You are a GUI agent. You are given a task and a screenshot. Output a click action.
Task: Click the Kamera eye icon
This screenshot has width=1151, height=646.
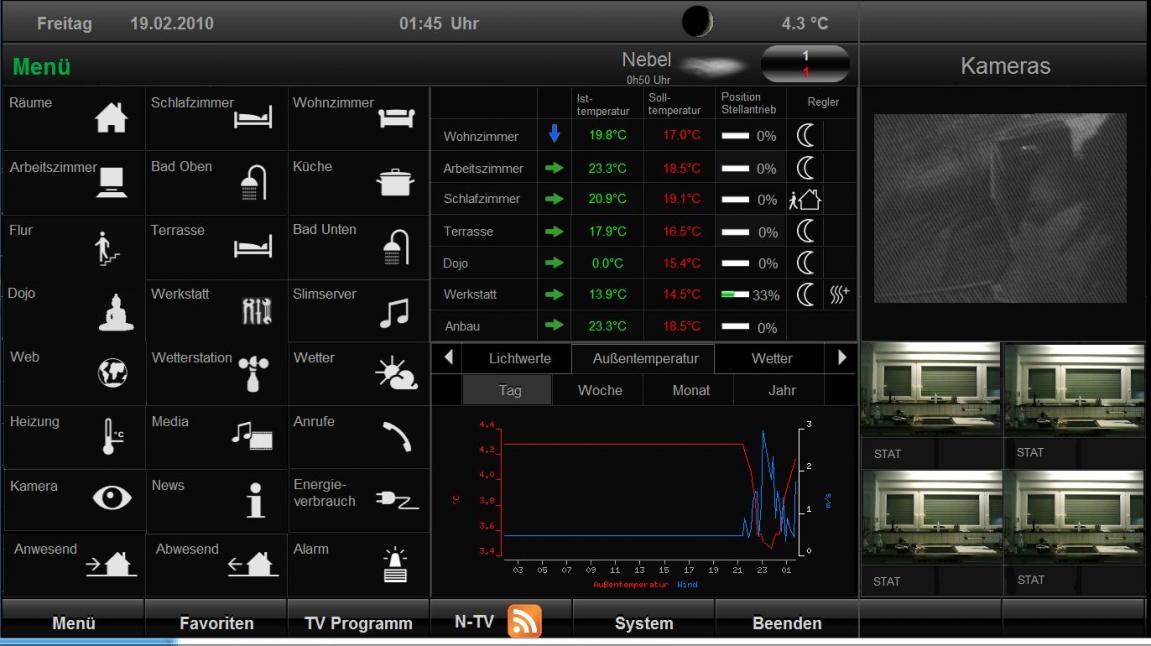tap(111, 499)
